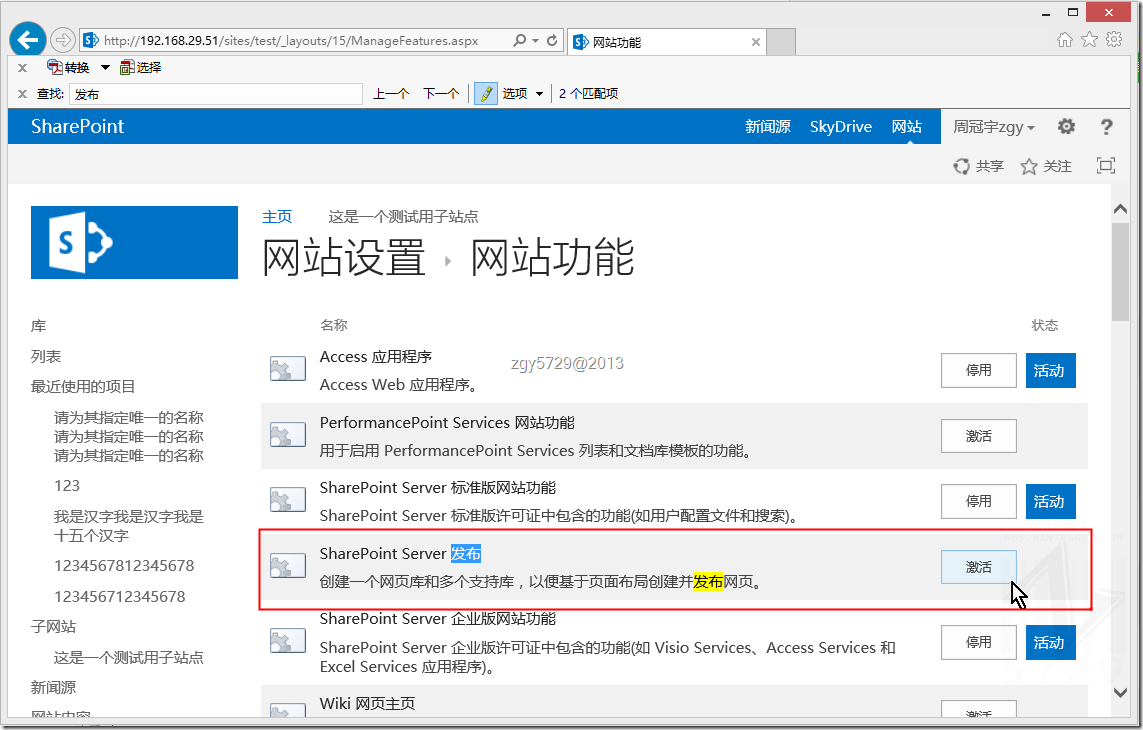
Task: Click the 选择 toolbar icon
Action: point(127,67)
